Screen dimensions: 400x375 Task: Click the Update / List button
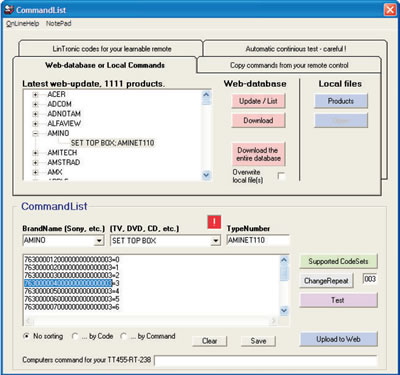pos(258,101)
